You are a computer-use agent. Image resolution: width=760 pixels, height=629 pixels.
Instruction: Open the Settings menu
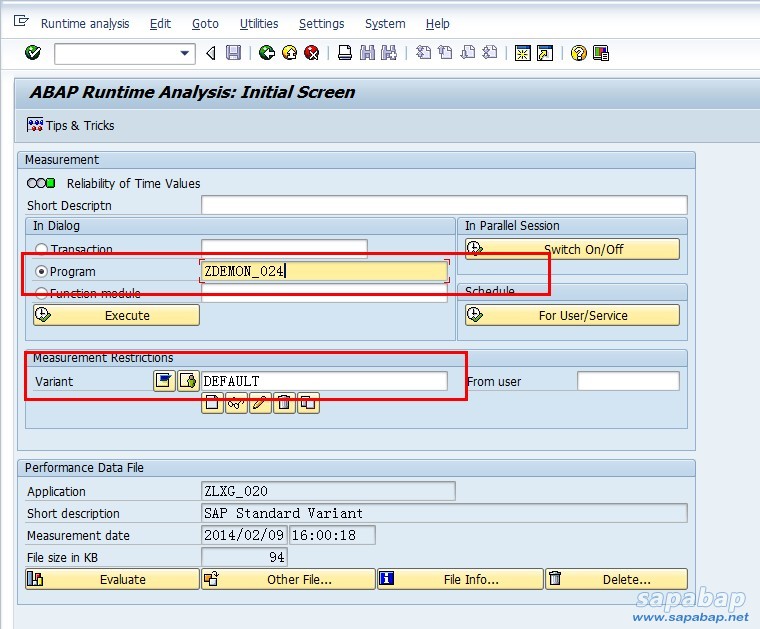pos(321,24)
